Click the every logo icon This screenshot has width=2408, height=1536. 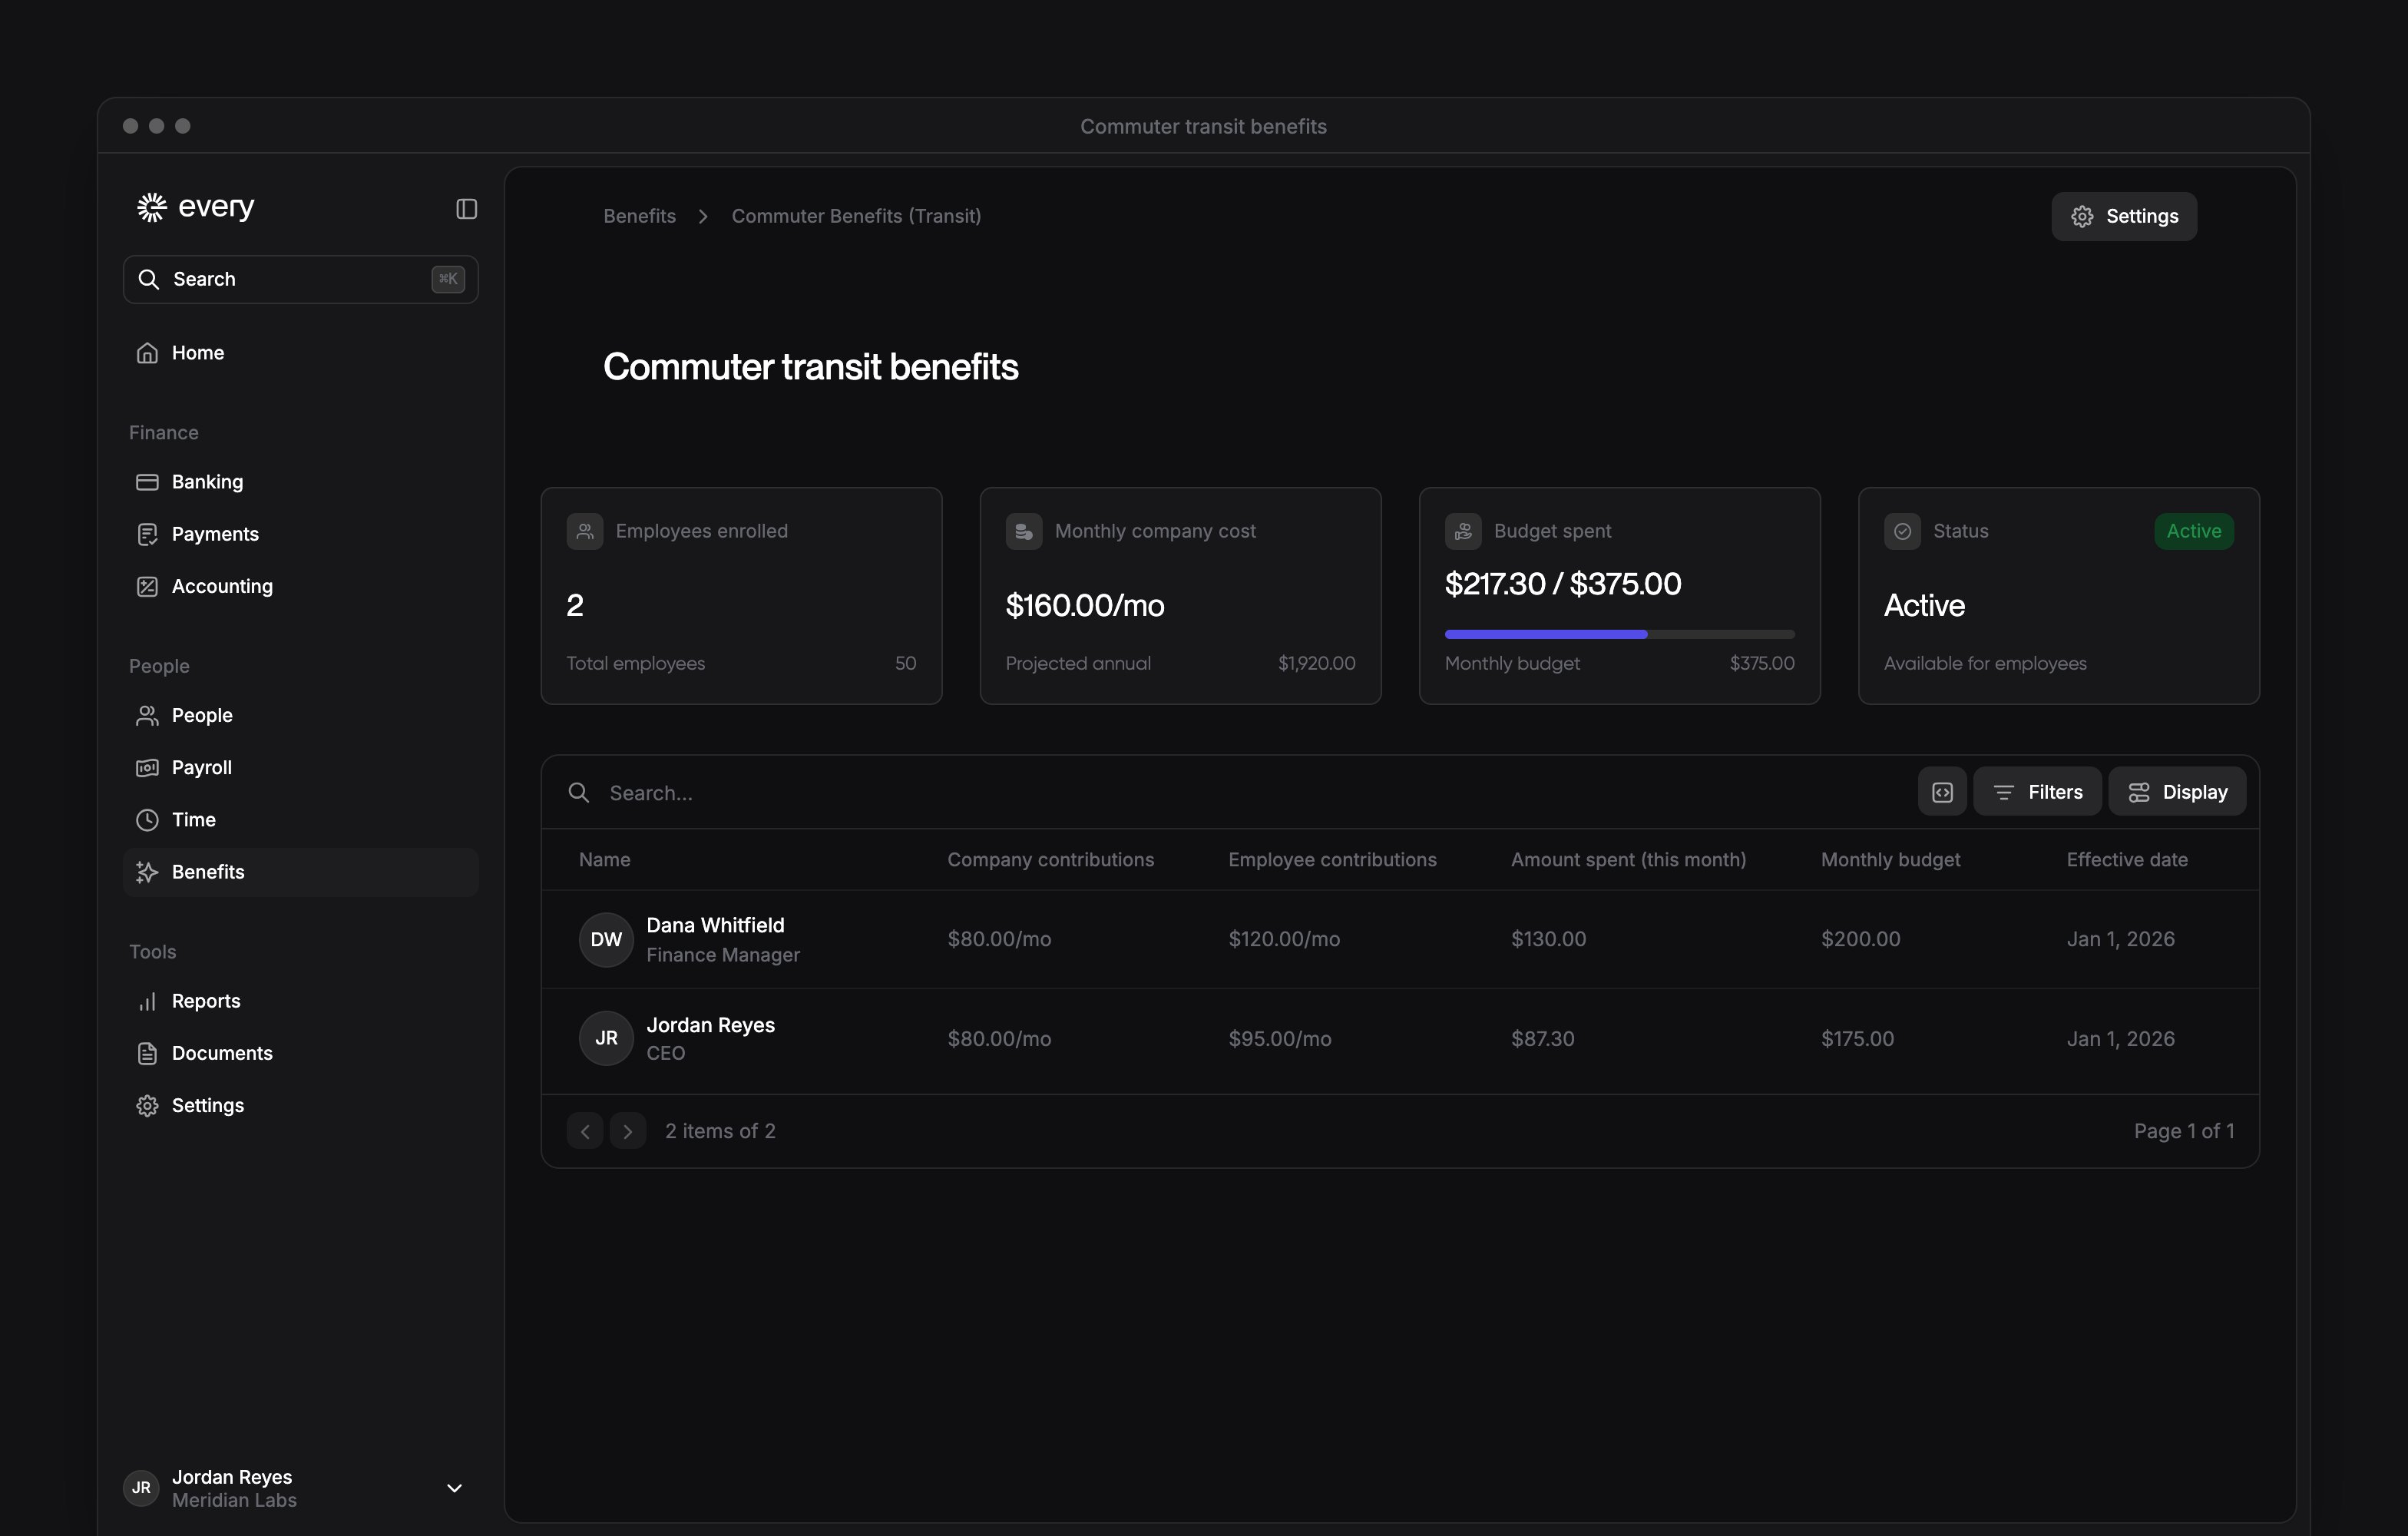[151, 207]
